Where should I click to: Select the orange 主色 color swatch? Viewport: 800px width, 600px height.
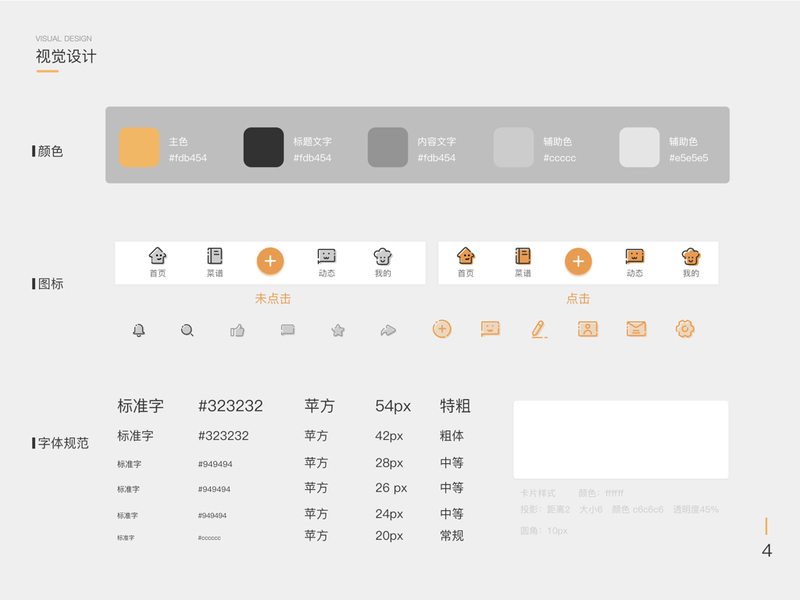139,147
